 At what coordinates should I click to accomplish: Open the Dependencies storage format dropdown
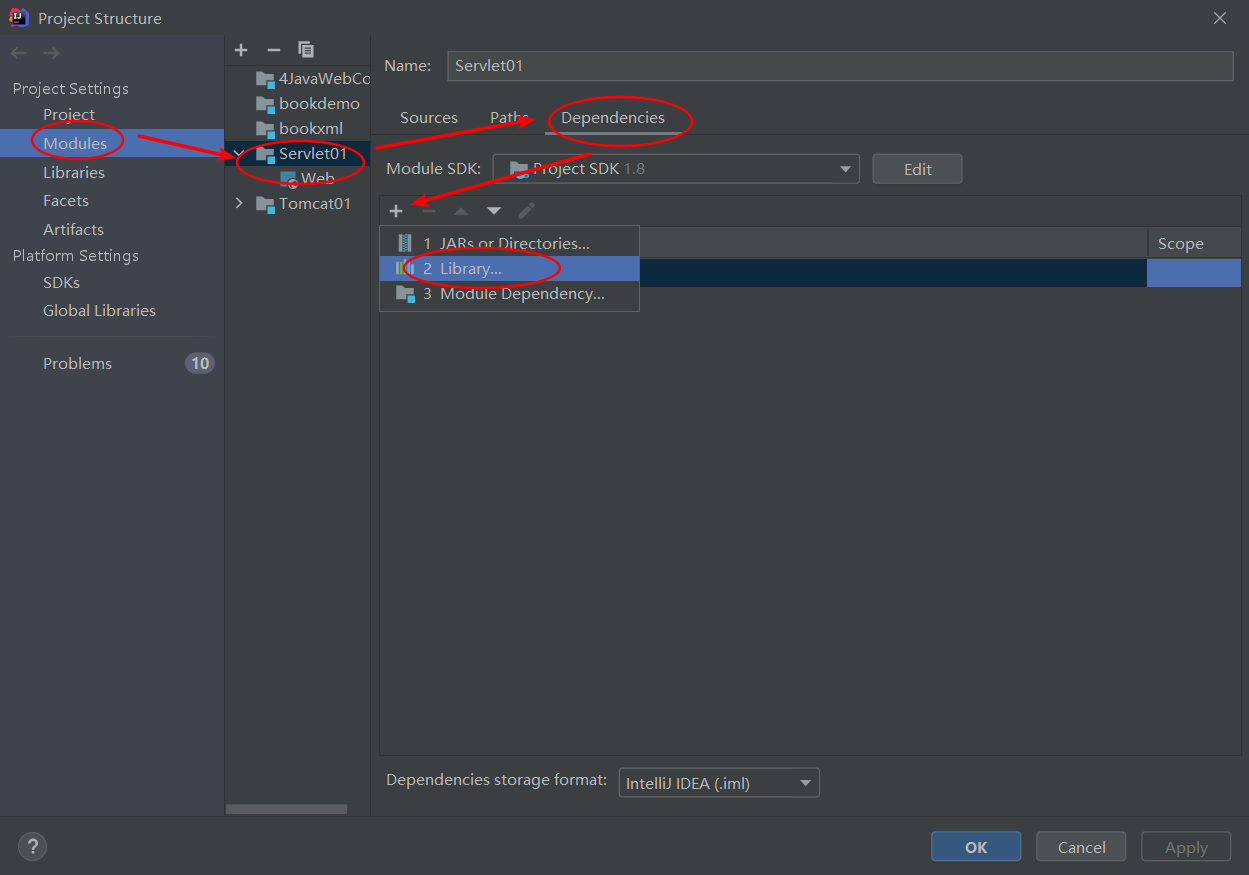719,783
